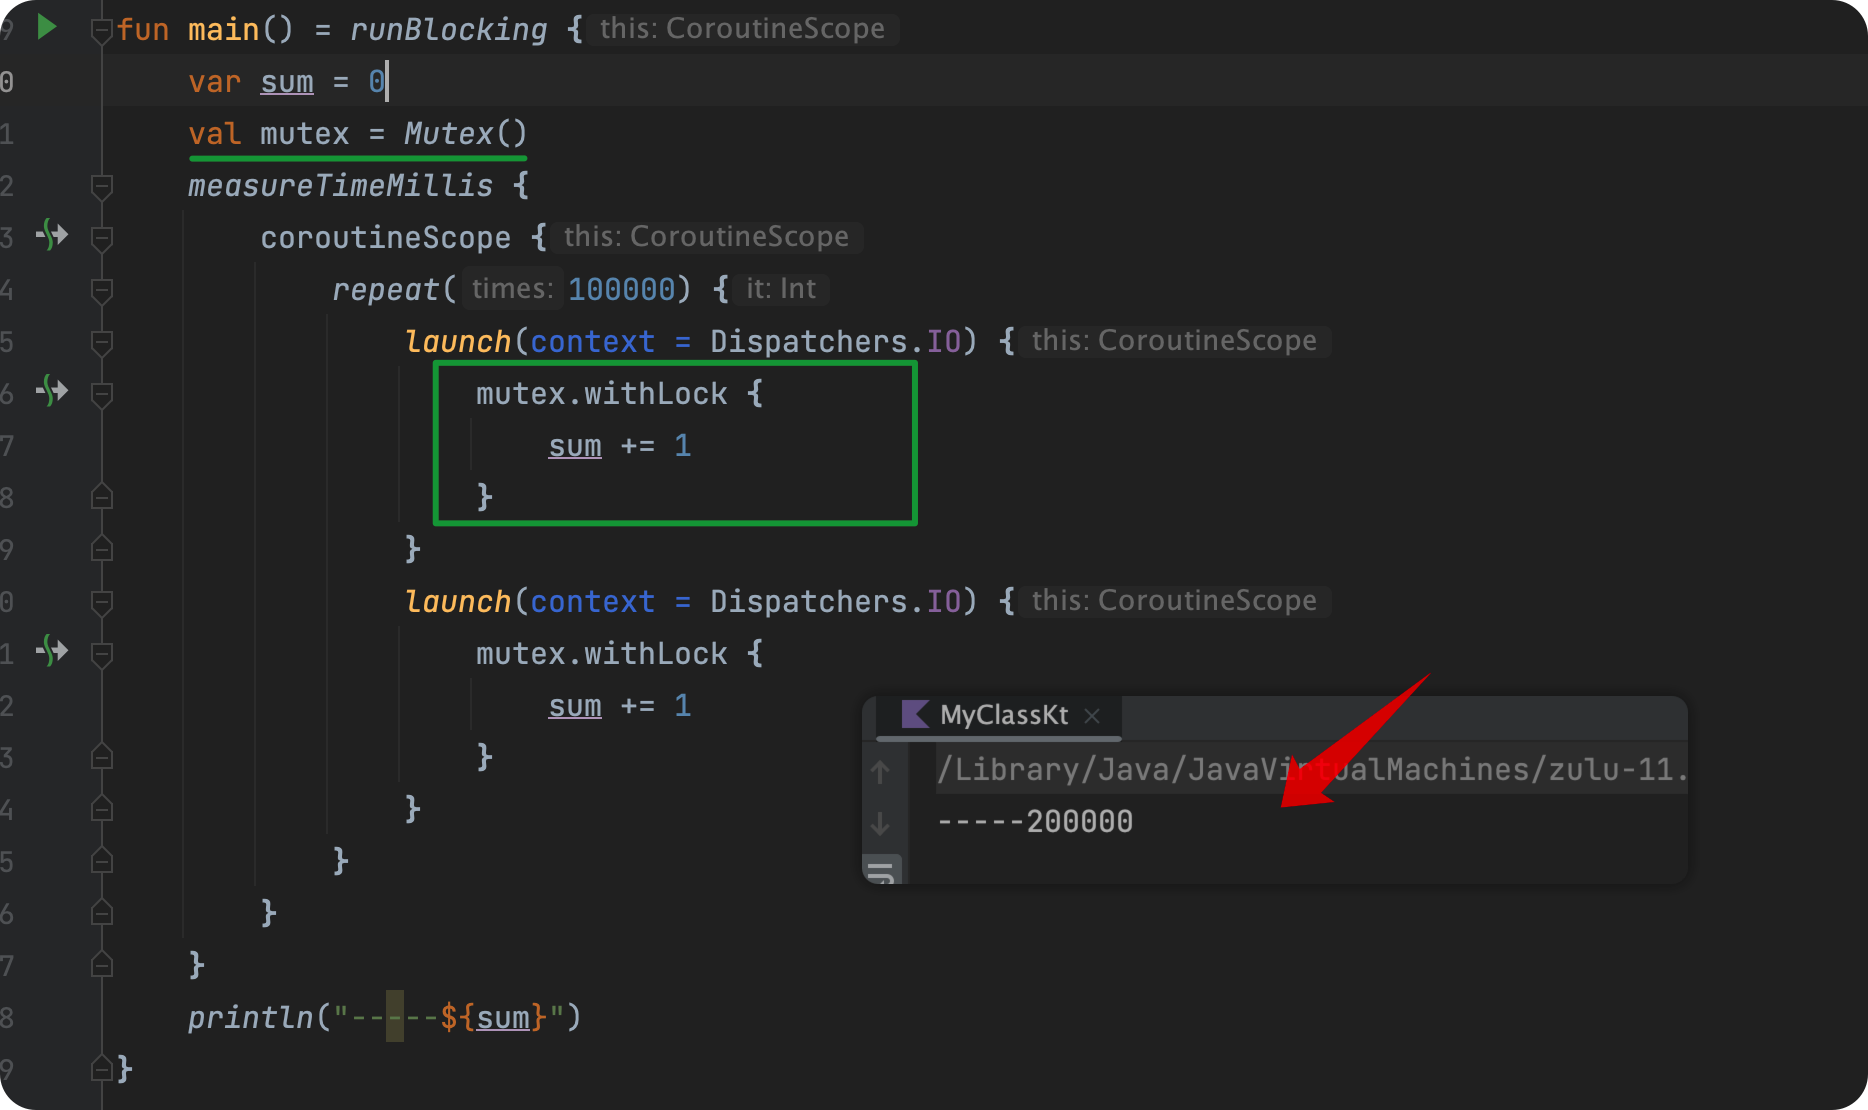
Task: Click the 'this: CoroutineScope' hint on the first launch line
Action: [1174, 340]
